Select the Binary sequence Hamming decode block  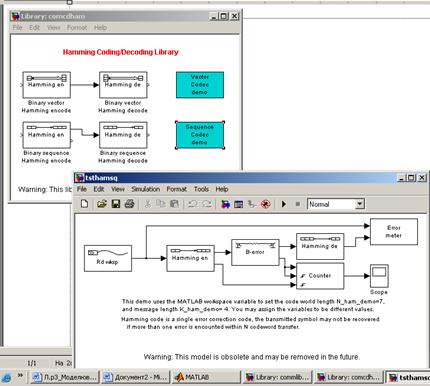click(x=123, y=135)
